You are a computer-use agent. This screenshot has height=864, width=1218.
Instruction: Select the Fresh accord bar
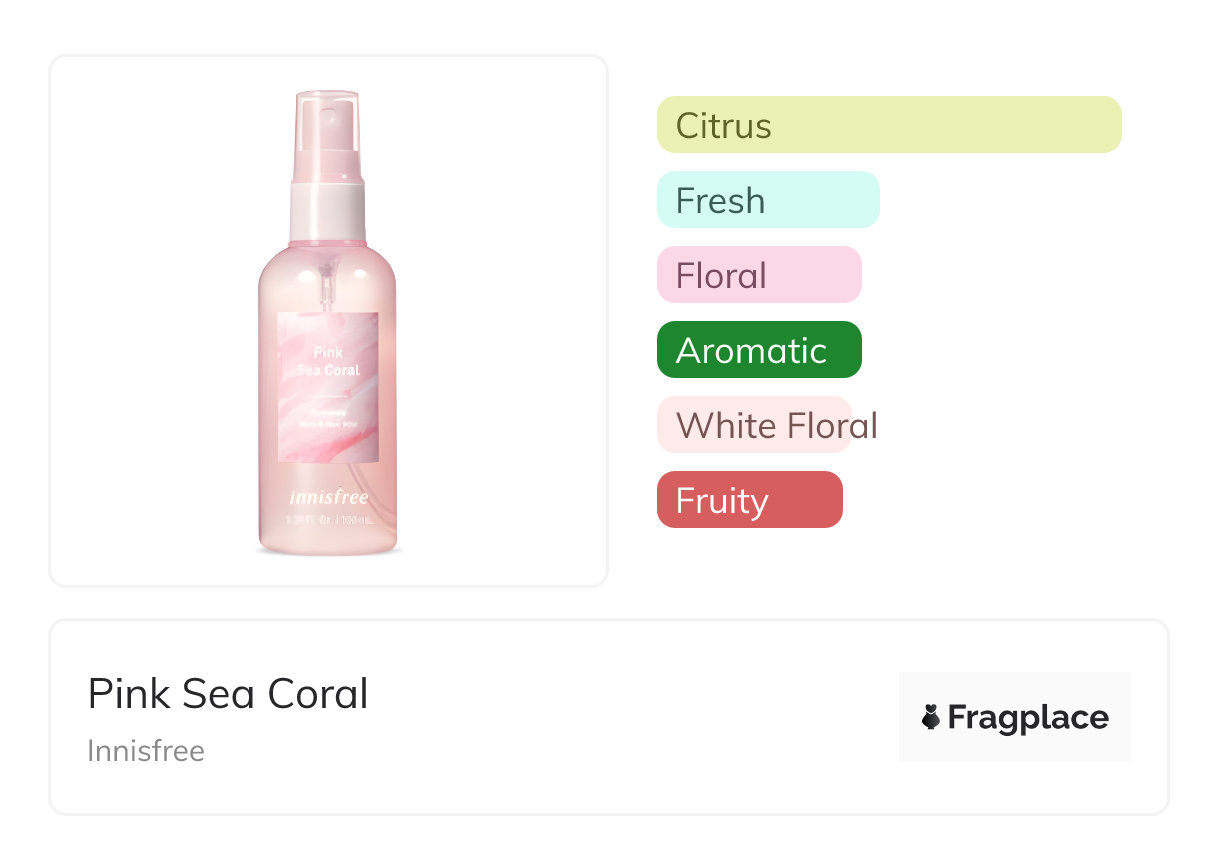(767, 200)
